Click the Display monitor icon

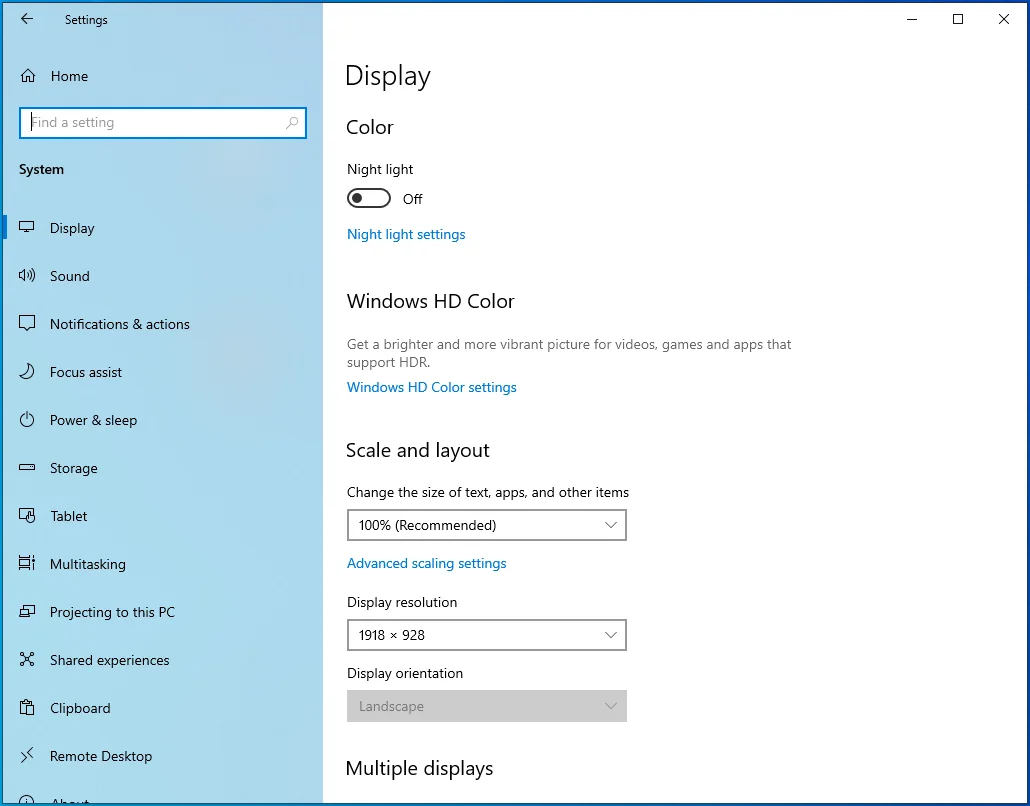pos(27,227)
